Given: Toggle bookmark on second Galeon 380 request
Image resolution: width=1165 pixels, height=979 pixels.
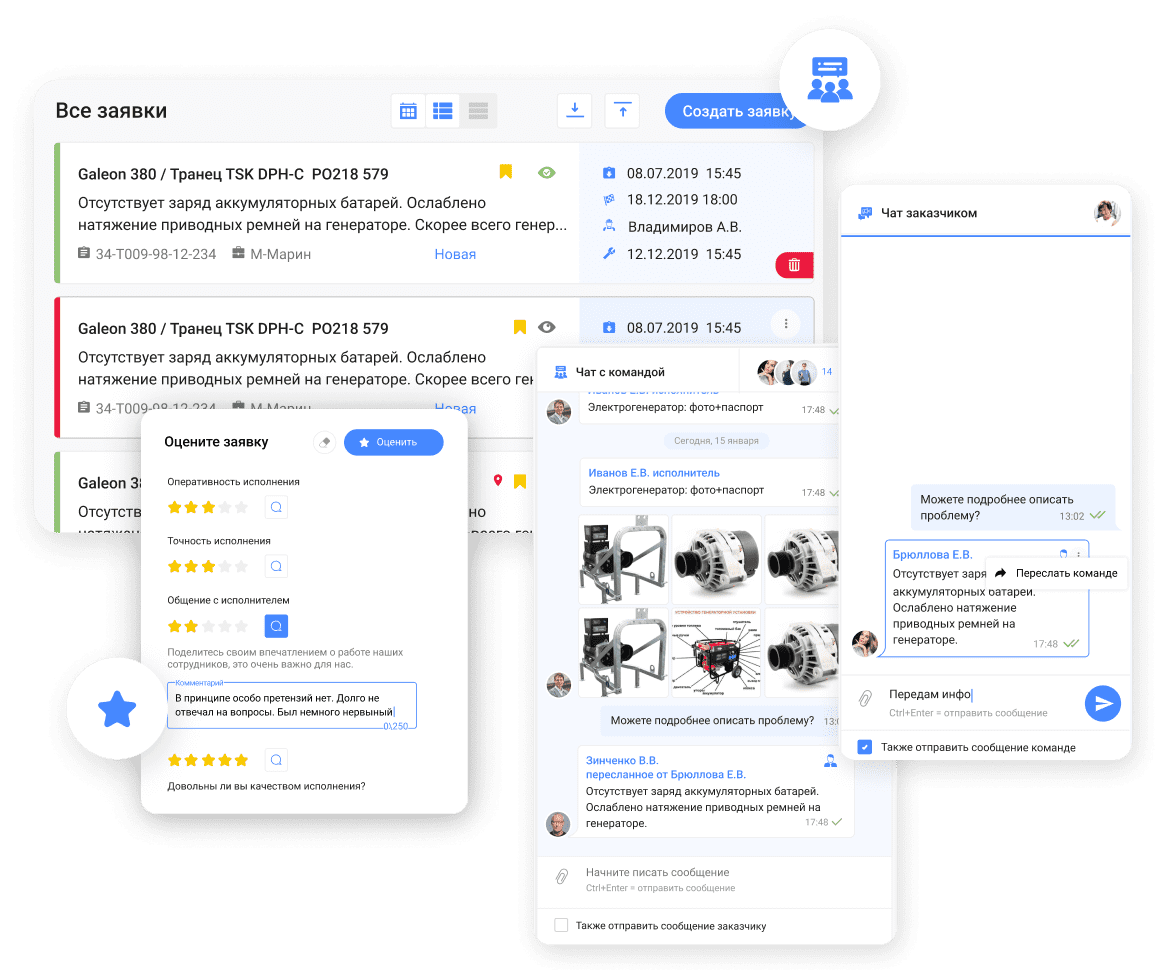Looking at the screenshot, I should point(520,327).
